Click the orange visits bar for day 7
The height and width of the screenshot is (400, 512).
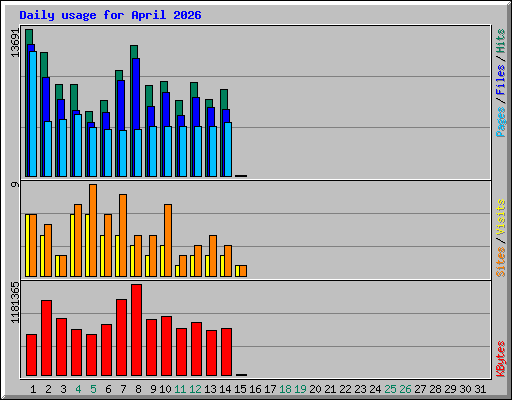(x=123, y=235)
